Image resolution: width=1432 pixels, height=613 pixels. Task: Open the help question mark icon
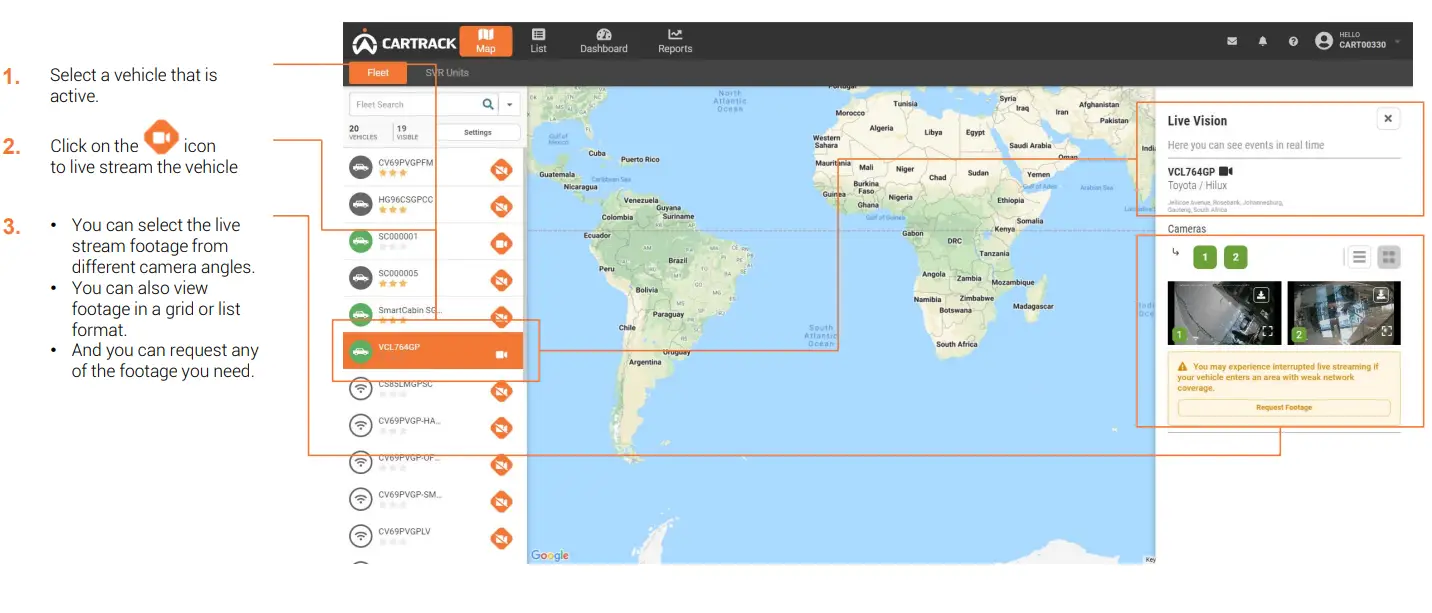point(1293,41)
